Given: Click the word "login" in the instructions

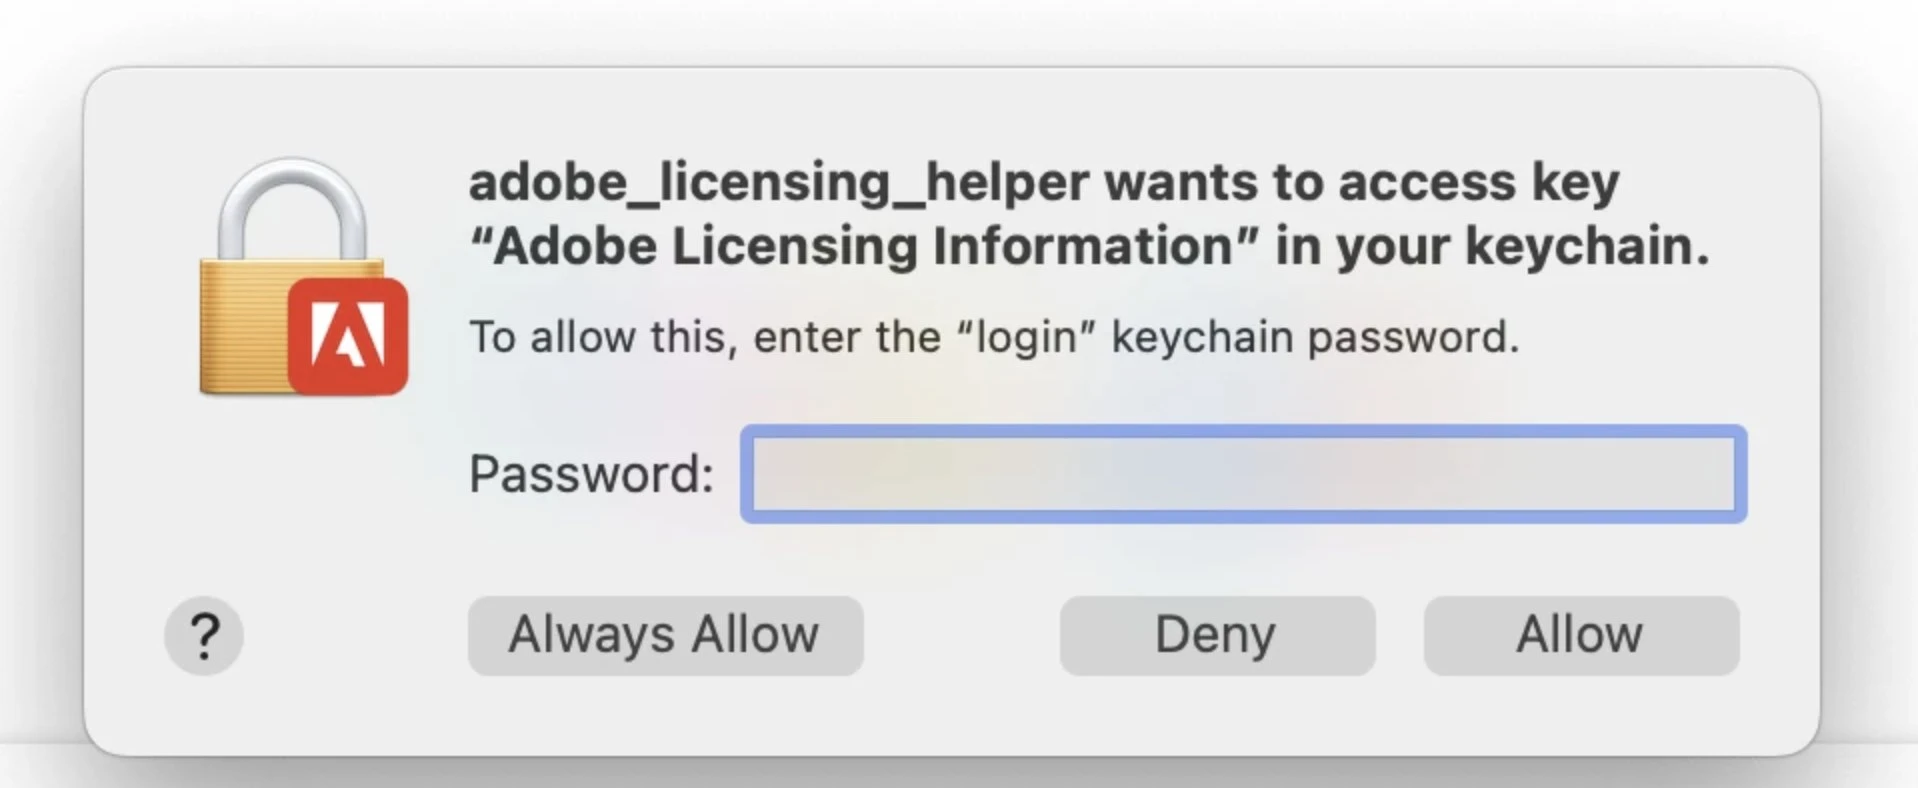Looking at the screenshot, I should click(x=1026, y=338).
